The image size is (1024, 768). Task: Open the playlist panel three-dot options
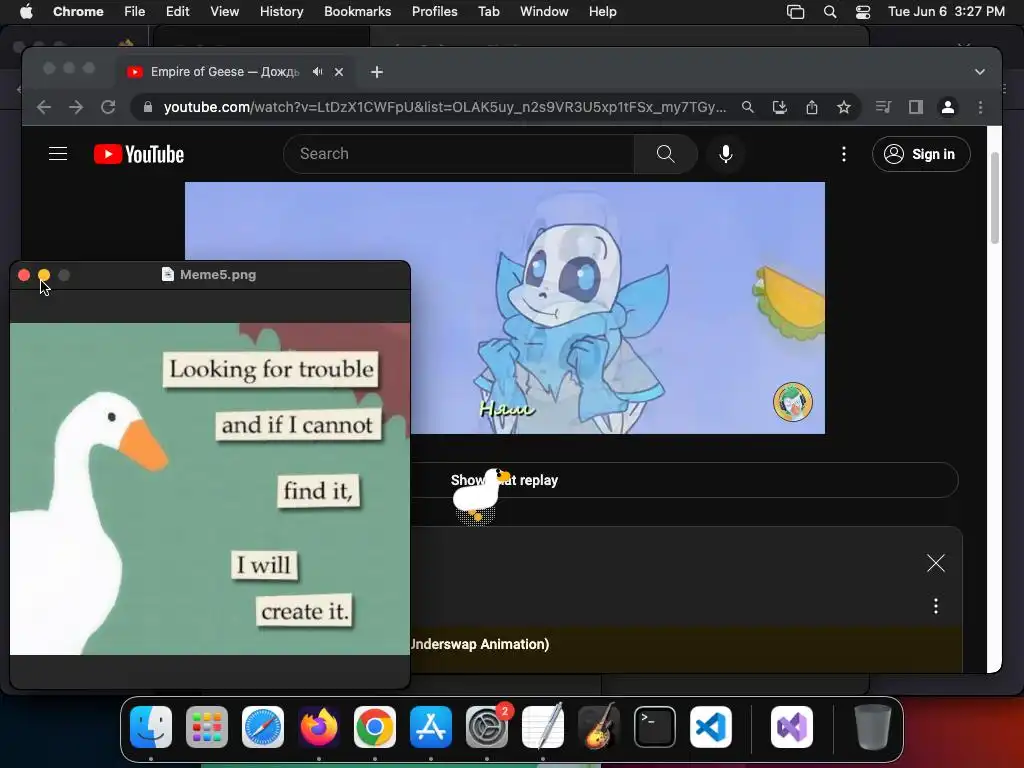pos(936,606)
